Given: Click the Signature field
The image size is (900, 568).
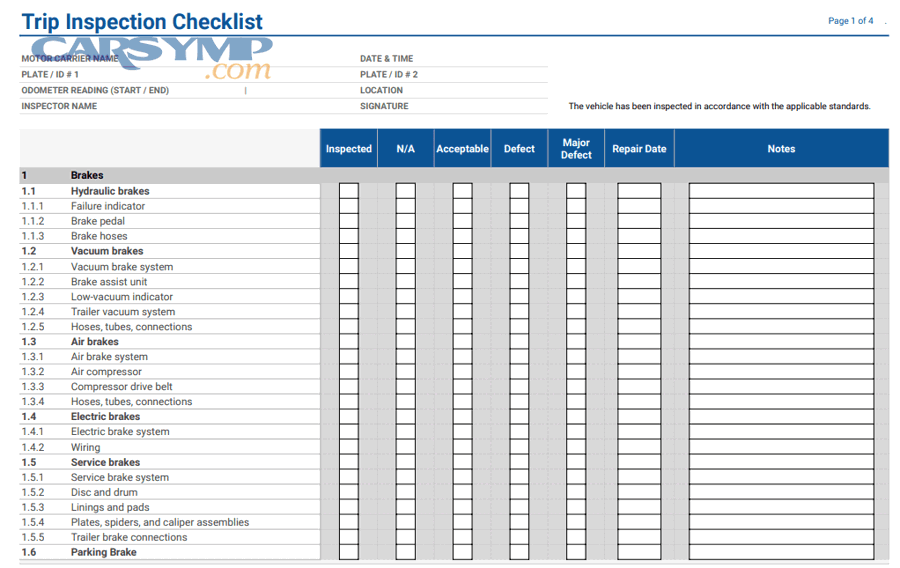Looking at the screenshot, I should click(480, 106).
